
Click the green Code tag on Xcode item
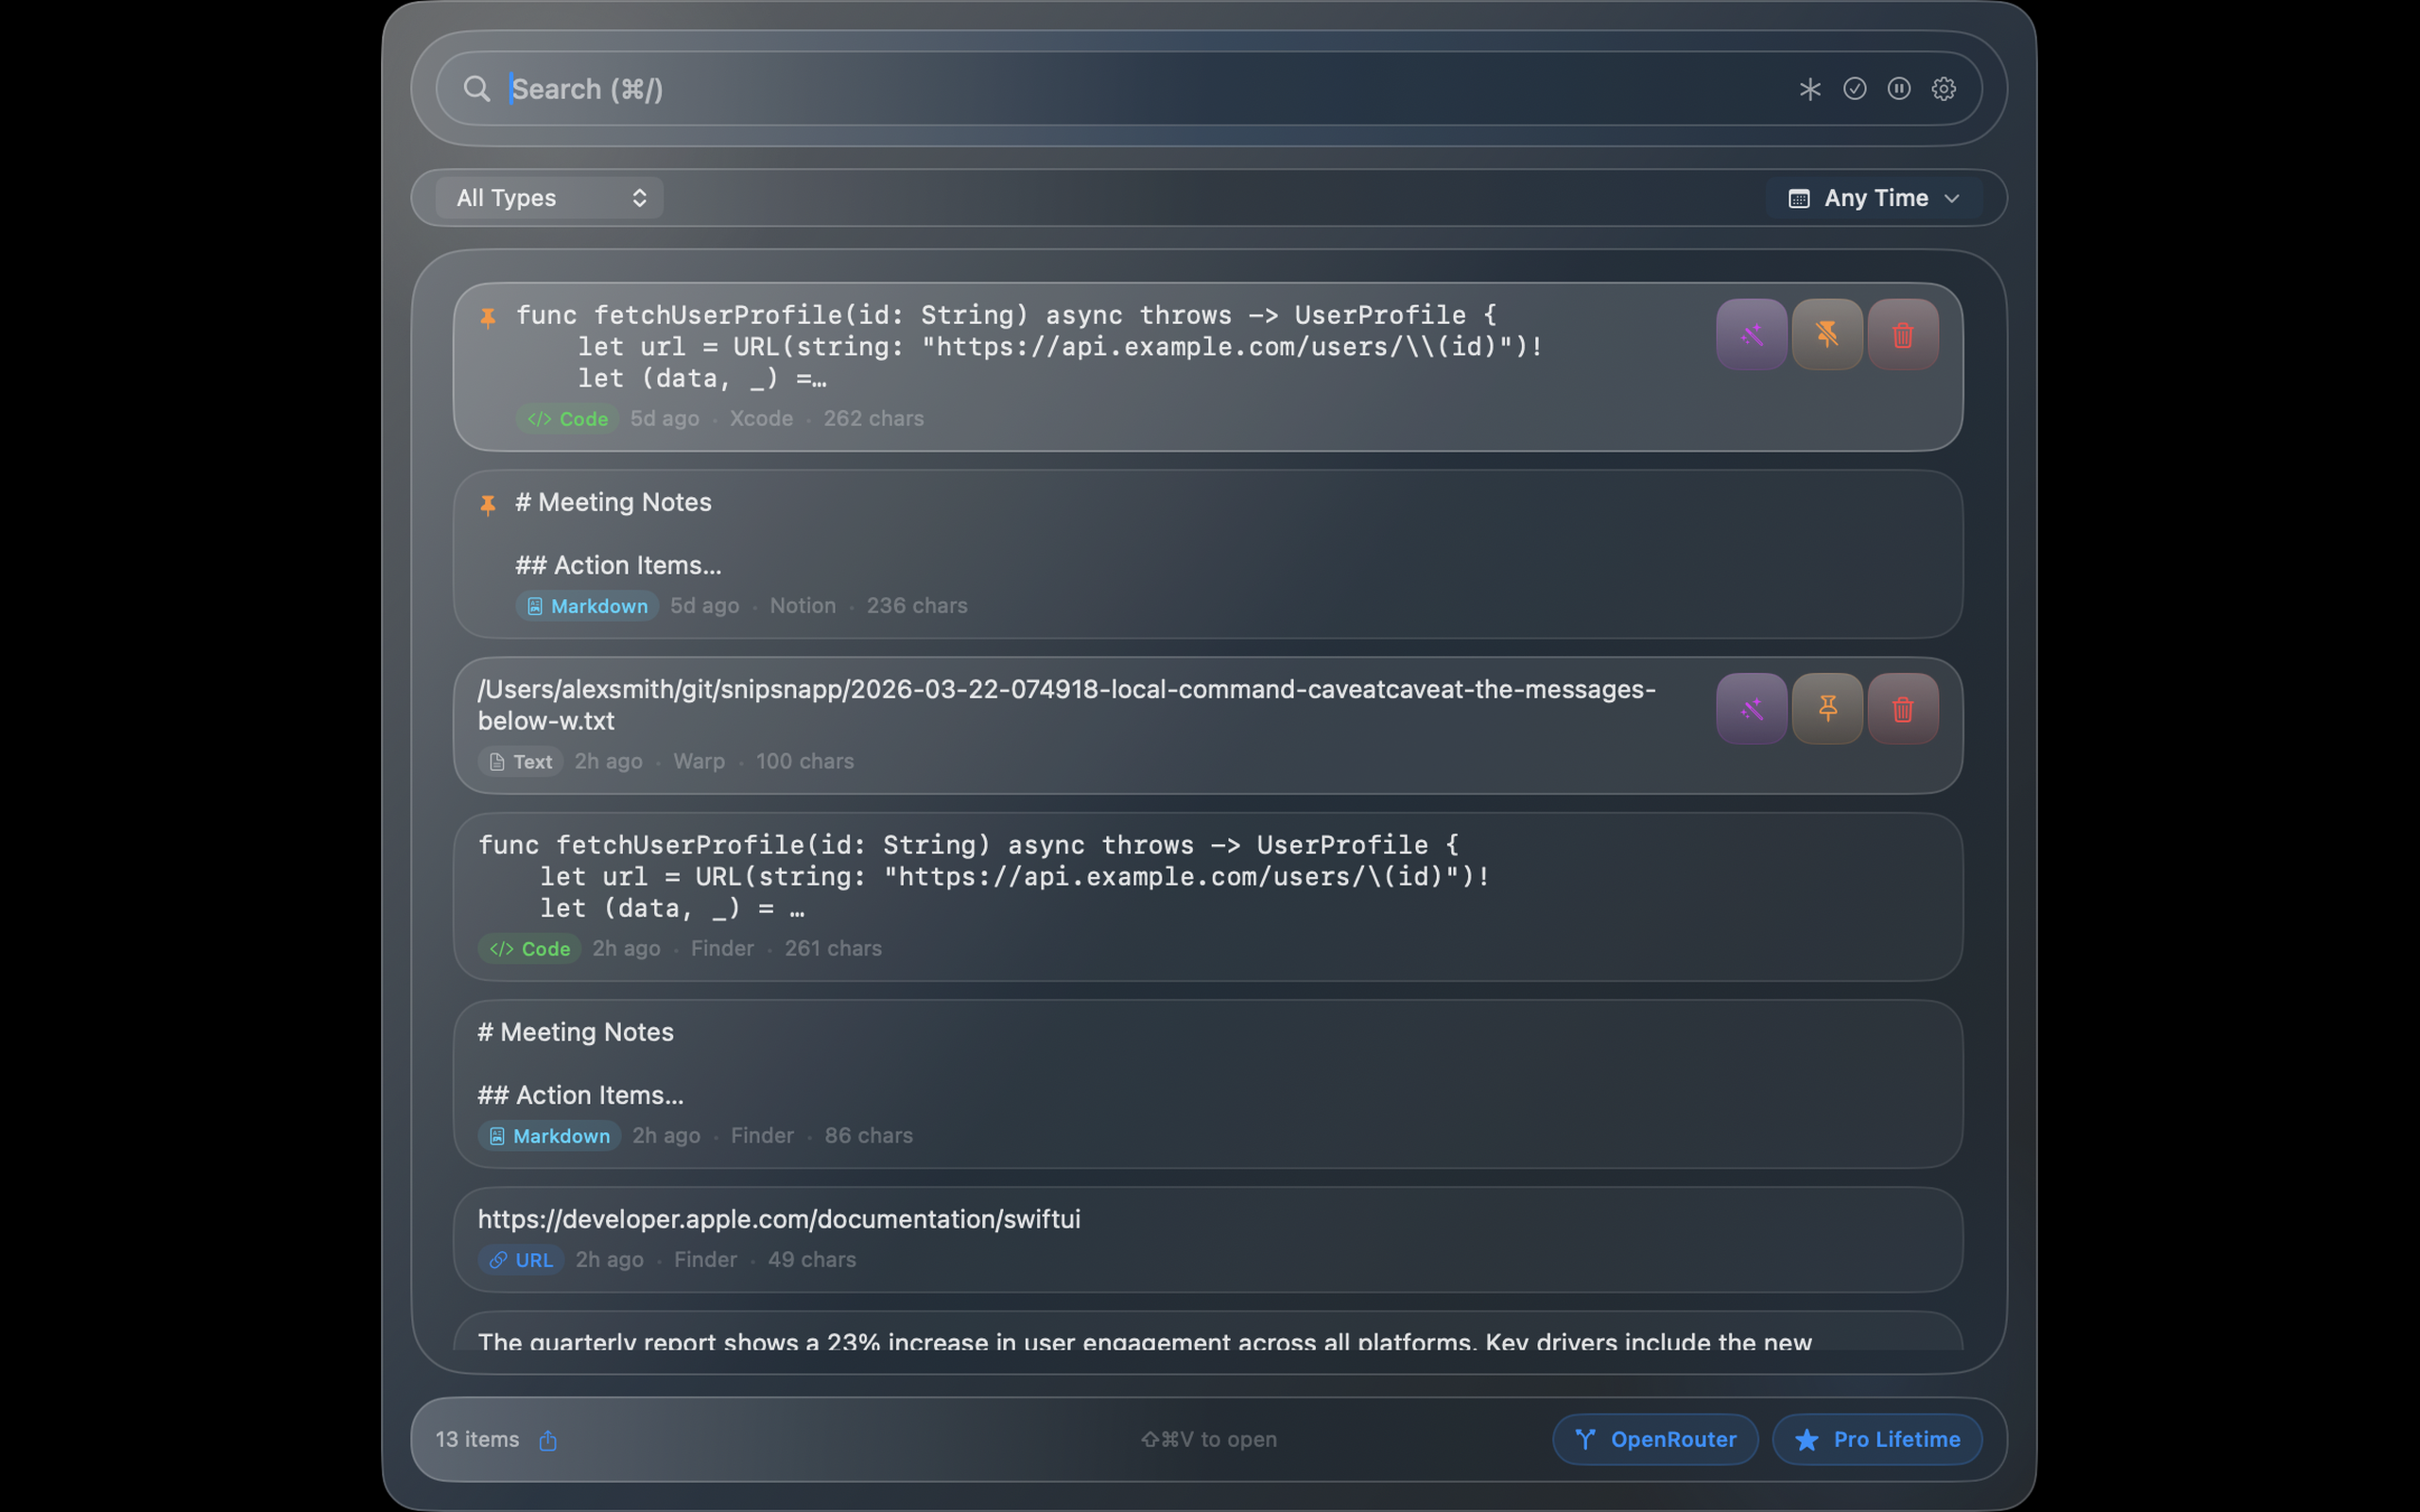coord(568,419)
